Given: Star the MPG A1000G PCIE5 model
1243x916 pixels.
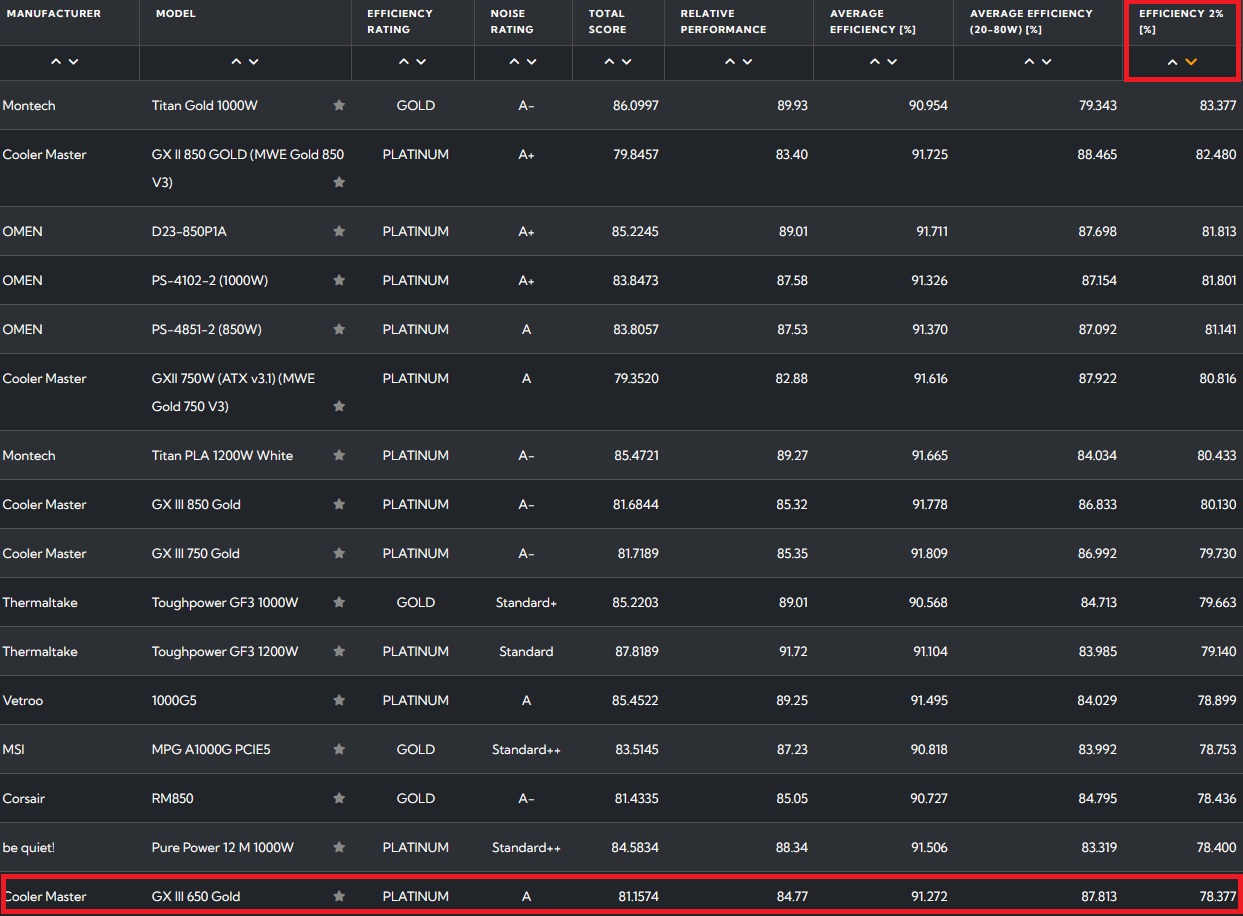Looking at the screenshot, I should tap(339, 749).
